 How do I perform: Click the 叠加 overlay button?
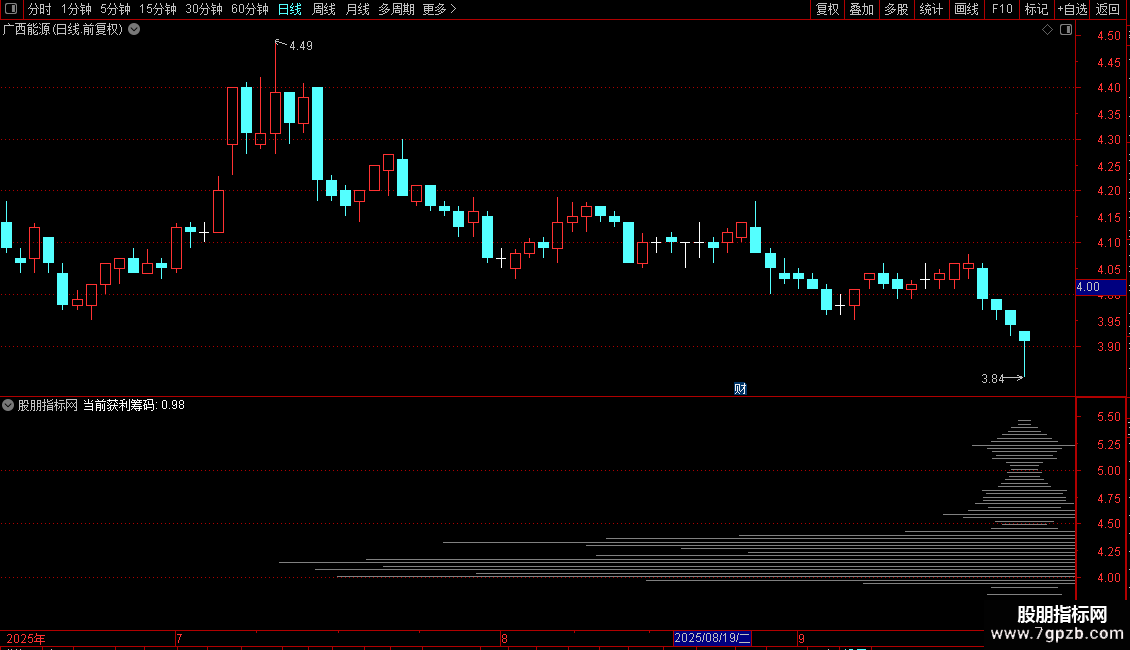[861, 9]
